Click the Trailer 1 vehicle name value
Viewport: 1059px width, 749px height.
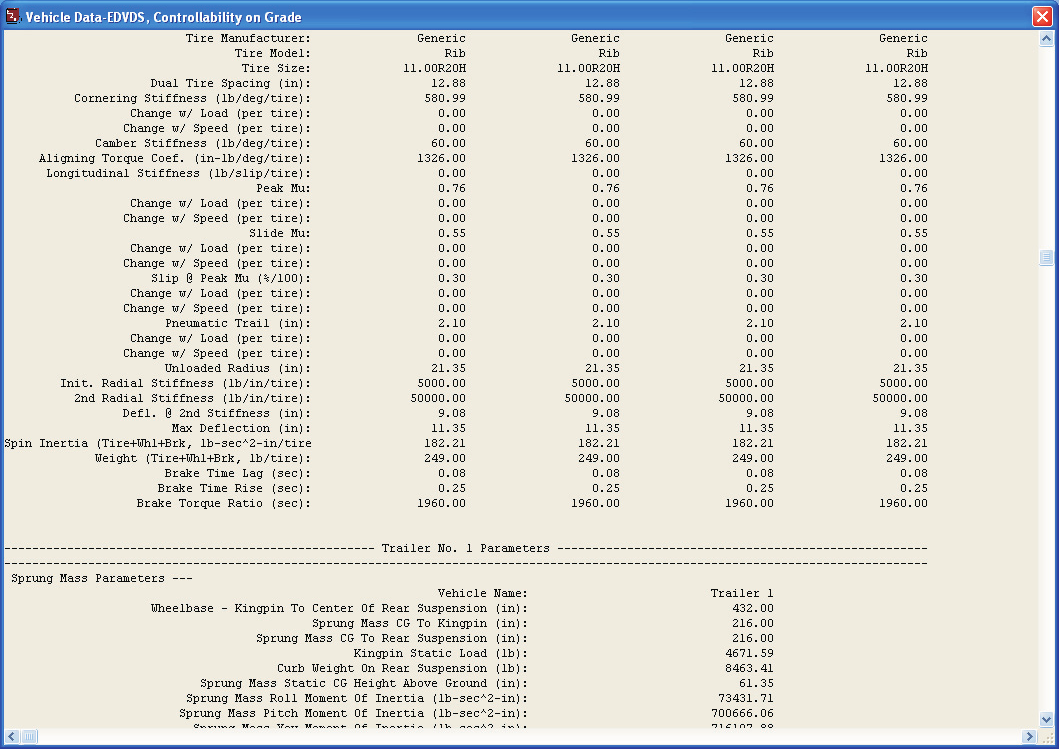point(742,593)
